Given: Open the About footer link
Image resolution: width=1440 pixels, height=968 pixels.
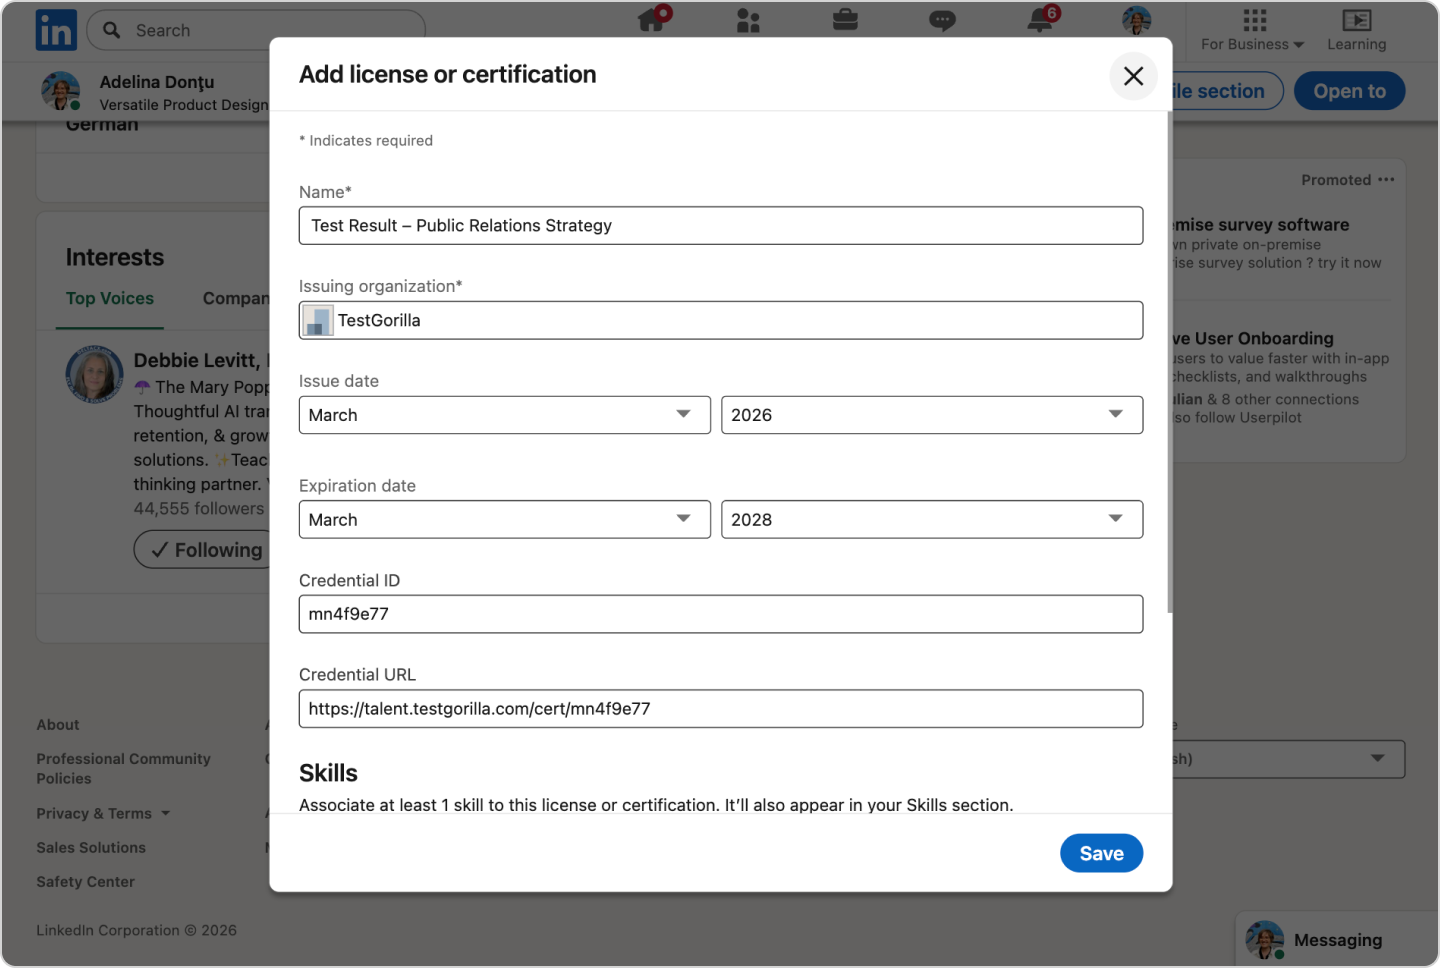Looking at the screenshot, I should [58, 725].
